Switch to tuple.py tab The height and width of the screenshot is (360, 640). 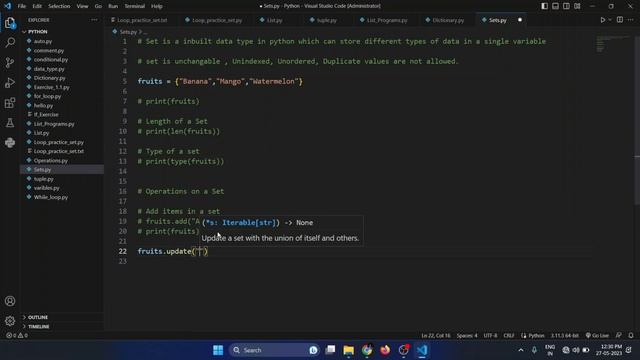[x=327, y=20]
